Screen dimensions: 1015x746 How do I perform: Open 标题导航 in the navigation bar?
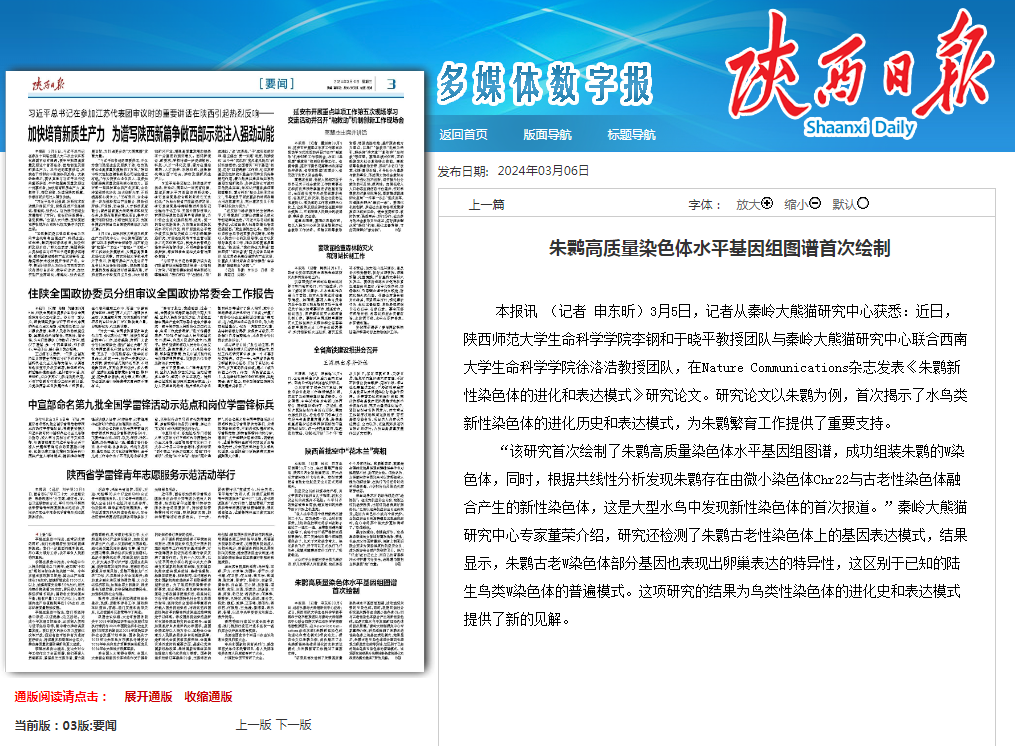pos(631,135)
